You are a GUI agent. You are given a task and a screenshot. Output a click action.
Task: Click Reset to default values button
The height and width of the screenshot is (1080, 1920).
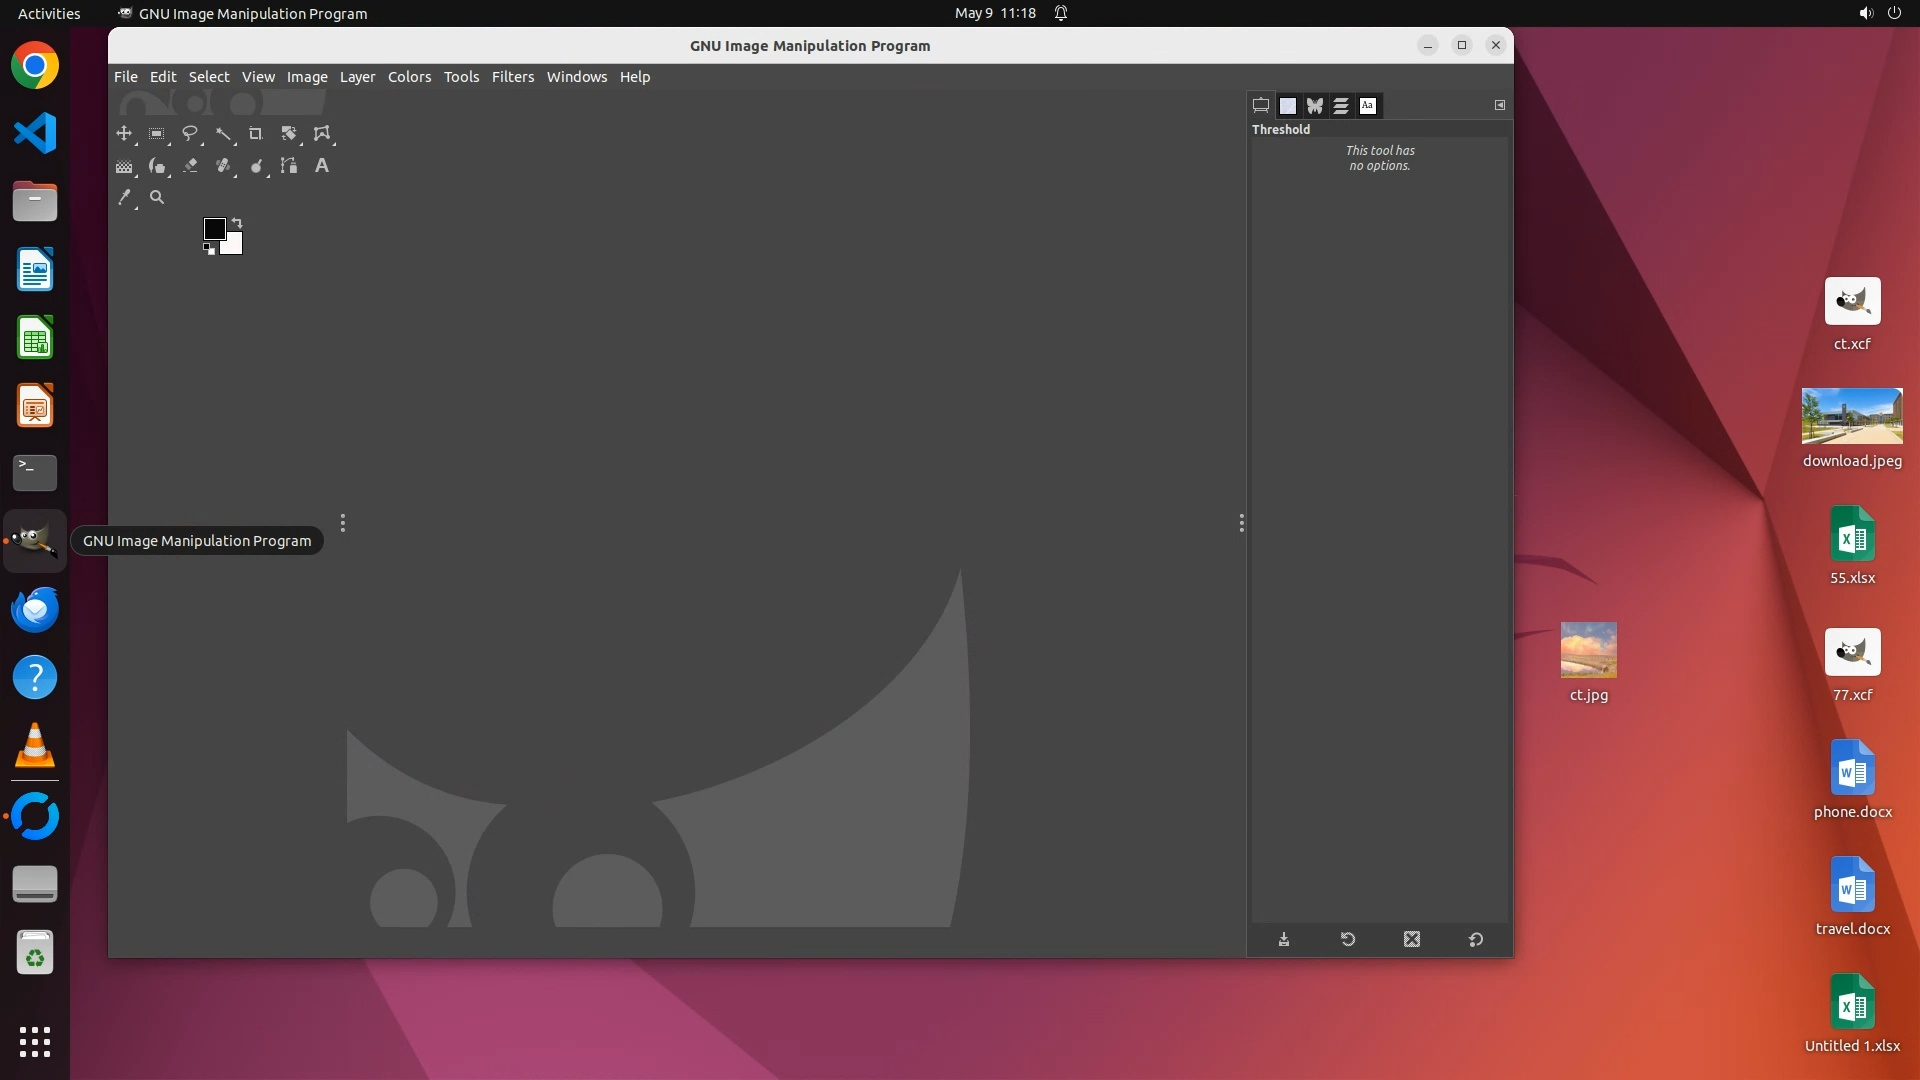(x=1475, y=939)
